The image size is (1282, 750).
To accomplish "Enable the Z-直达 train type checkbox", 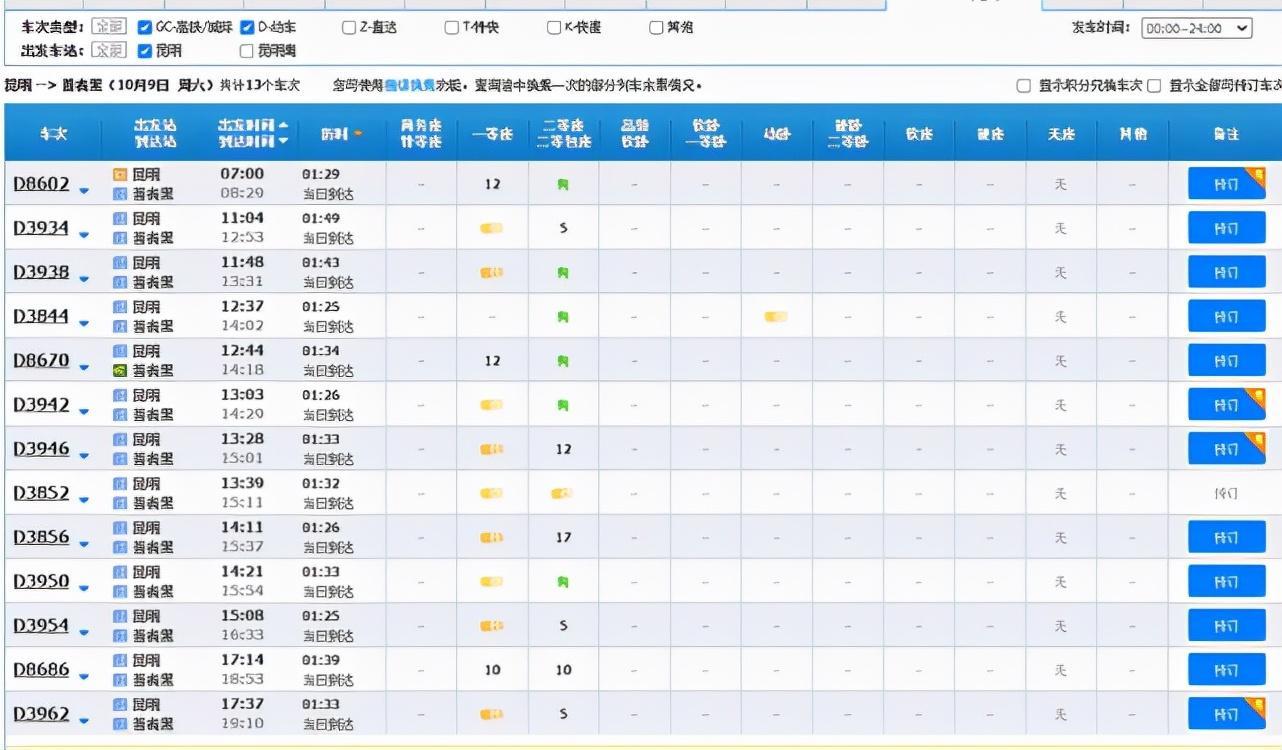I will click(349, 28).
